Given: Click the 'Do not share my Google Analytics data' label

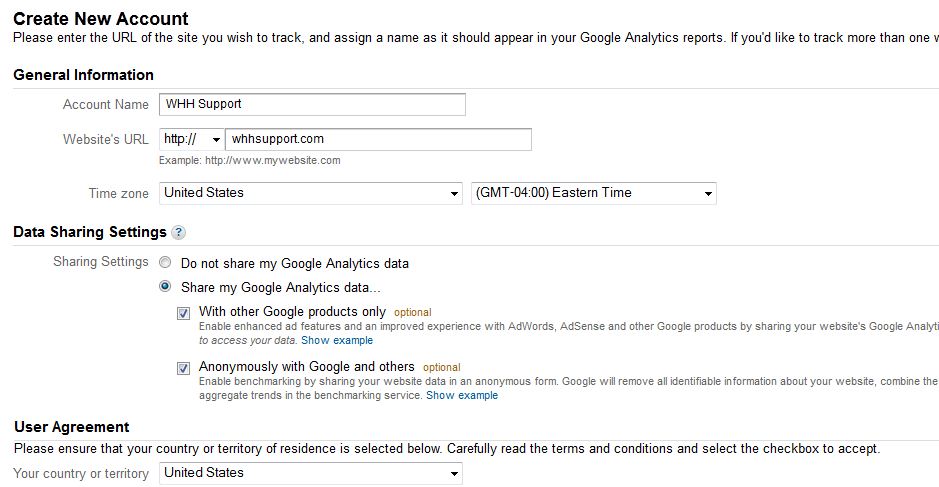Looking at the screenshot, I should (x=294, y=264).
